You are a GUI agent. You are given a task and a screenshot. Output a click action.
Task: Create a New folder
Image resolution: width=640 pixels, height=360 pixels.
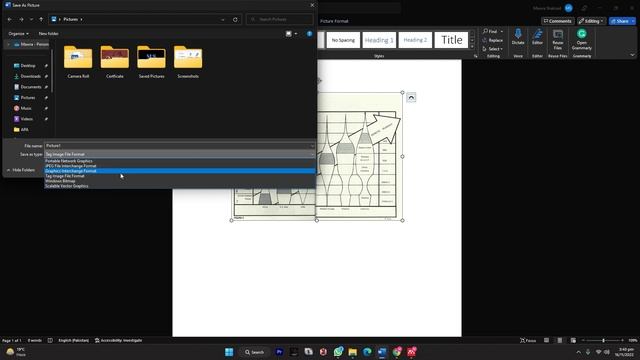tap(48, 33)
